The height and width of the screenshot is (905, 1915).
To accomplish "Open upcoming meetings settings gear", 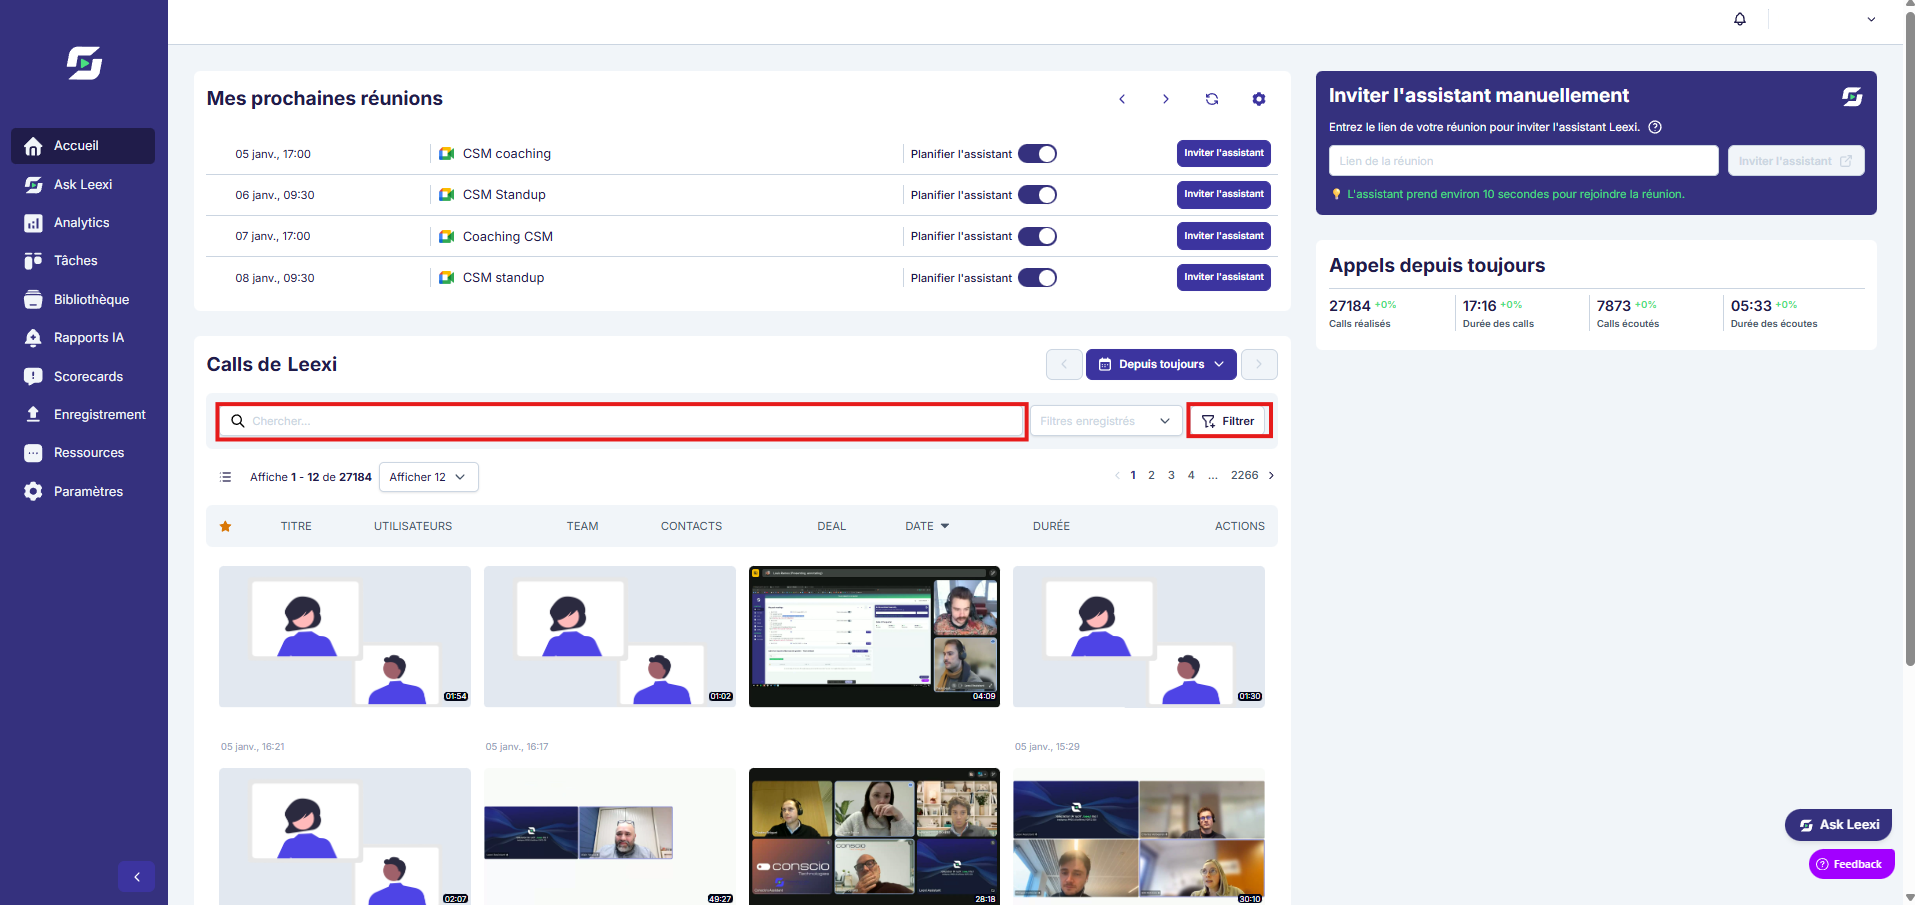I will point(1259,99).
